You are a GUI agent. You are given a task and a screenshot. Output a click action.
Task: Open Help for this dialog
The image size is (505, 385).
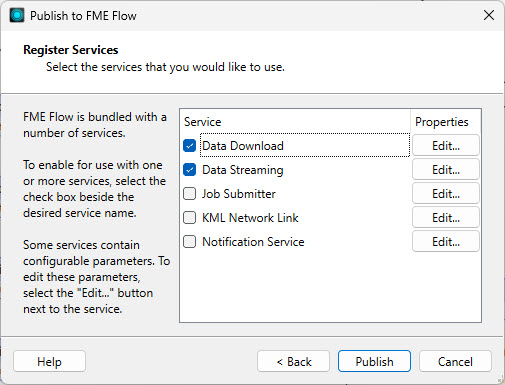49,361
